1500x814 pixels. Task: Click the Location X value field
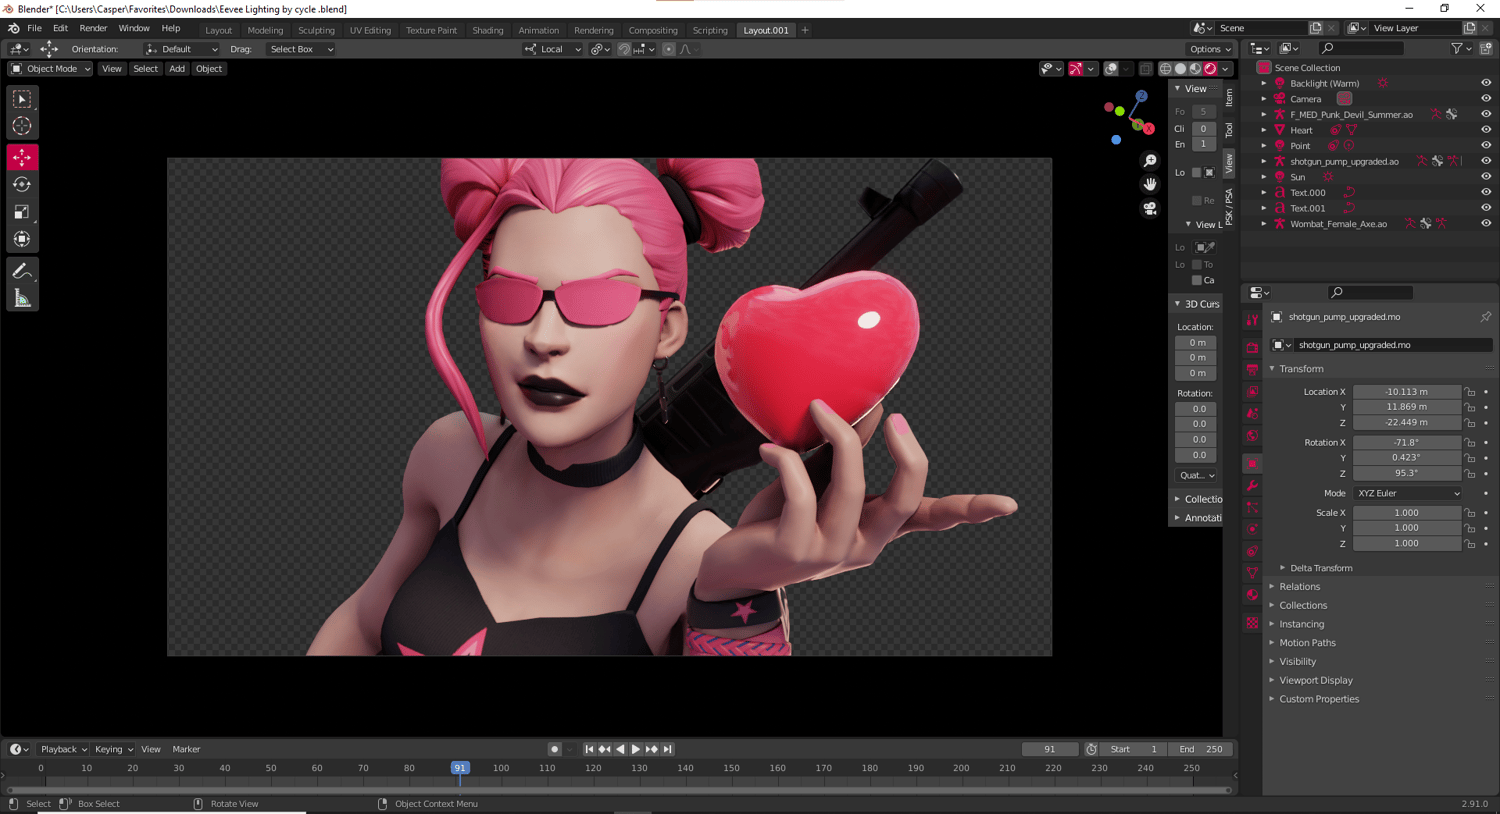pyautogui.click(x=1407, y=392)
